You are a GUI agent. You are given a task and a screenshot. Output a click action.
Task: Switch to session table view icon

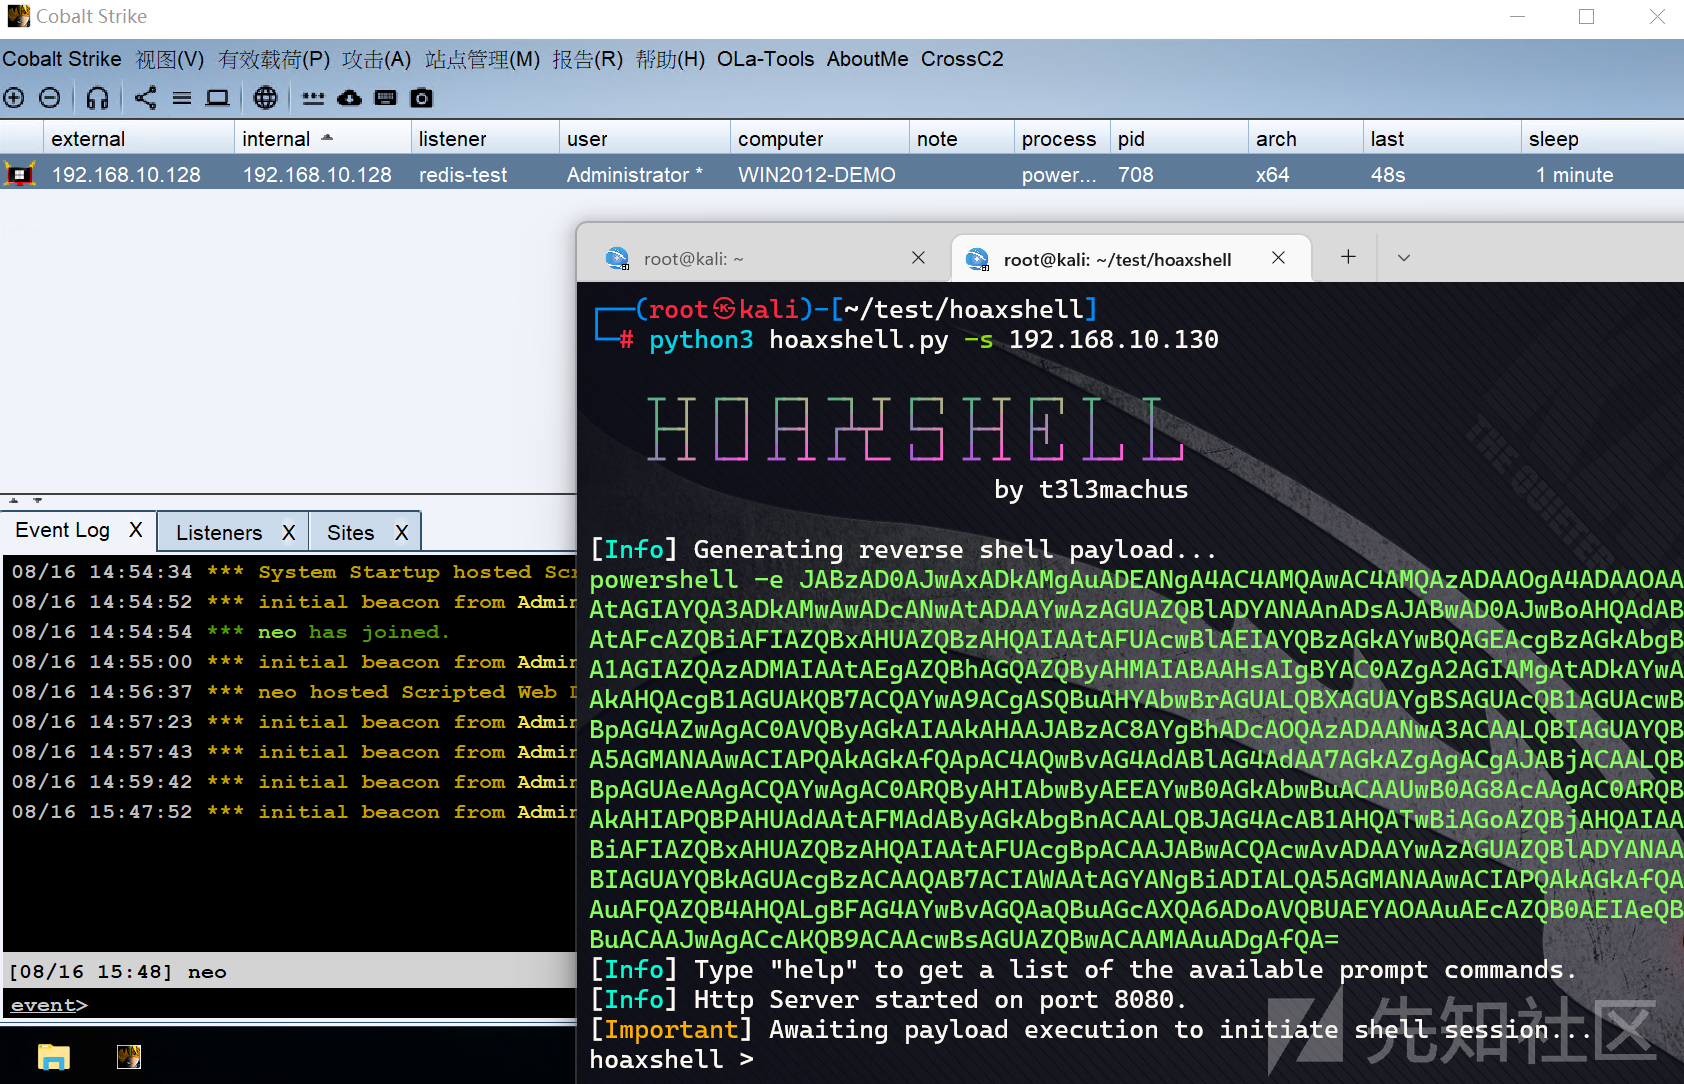click(x=182, y=98)
